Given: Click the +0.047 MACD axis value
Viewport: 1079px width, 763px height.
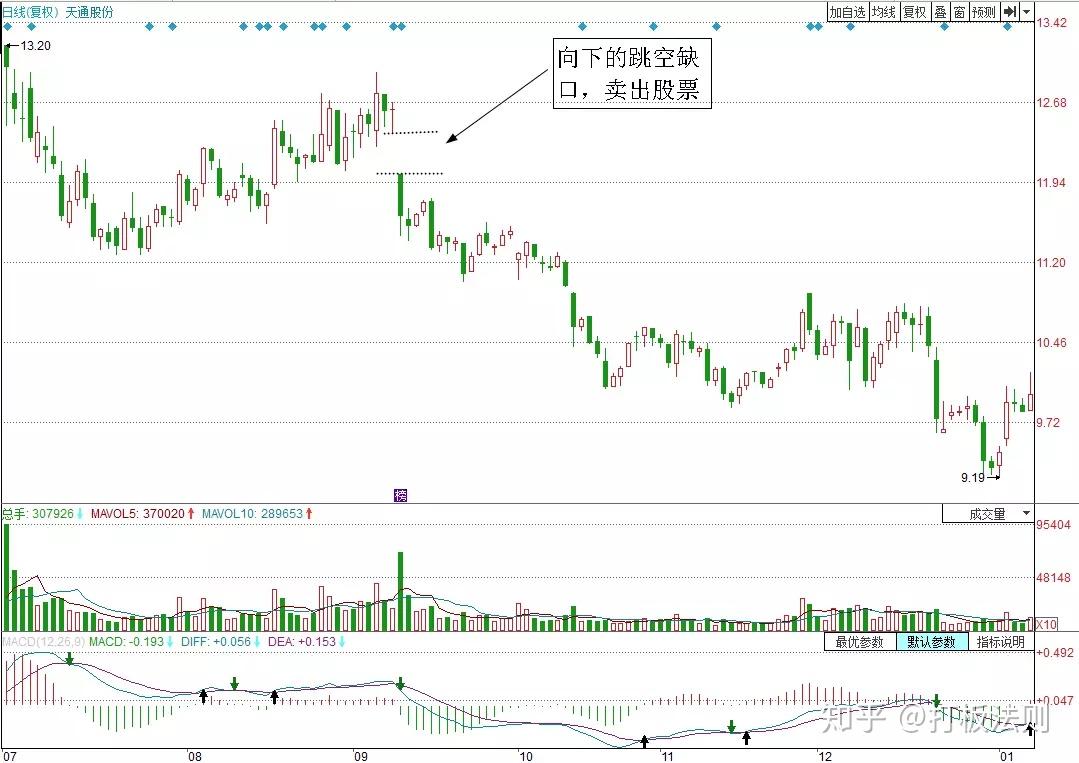Looking at the screenshot, I should pos(1054,700).
